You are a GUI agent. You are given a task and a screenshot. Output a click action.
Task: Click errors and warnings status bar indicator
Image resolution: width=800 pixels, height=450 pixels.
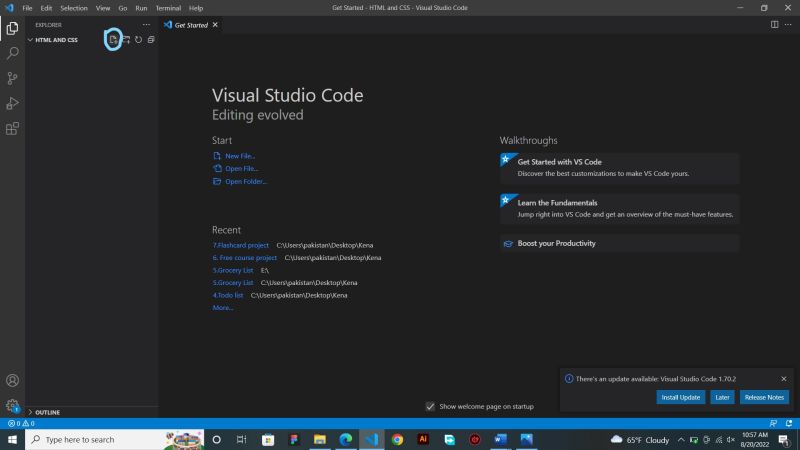[21, 423]
